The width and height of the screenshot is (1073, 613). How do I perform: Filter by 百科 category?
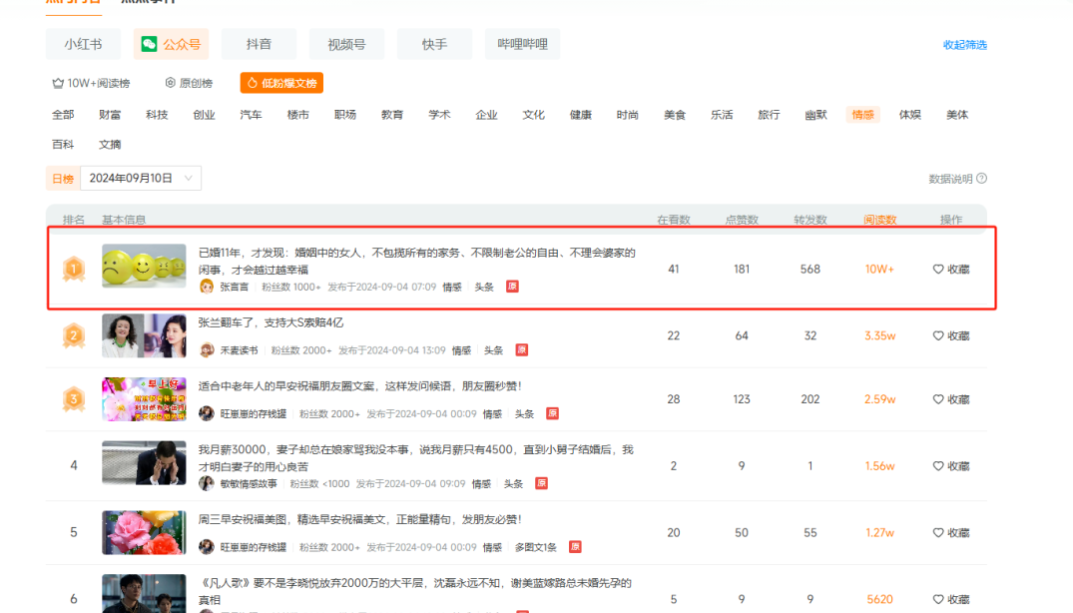[x=63, y=144]
